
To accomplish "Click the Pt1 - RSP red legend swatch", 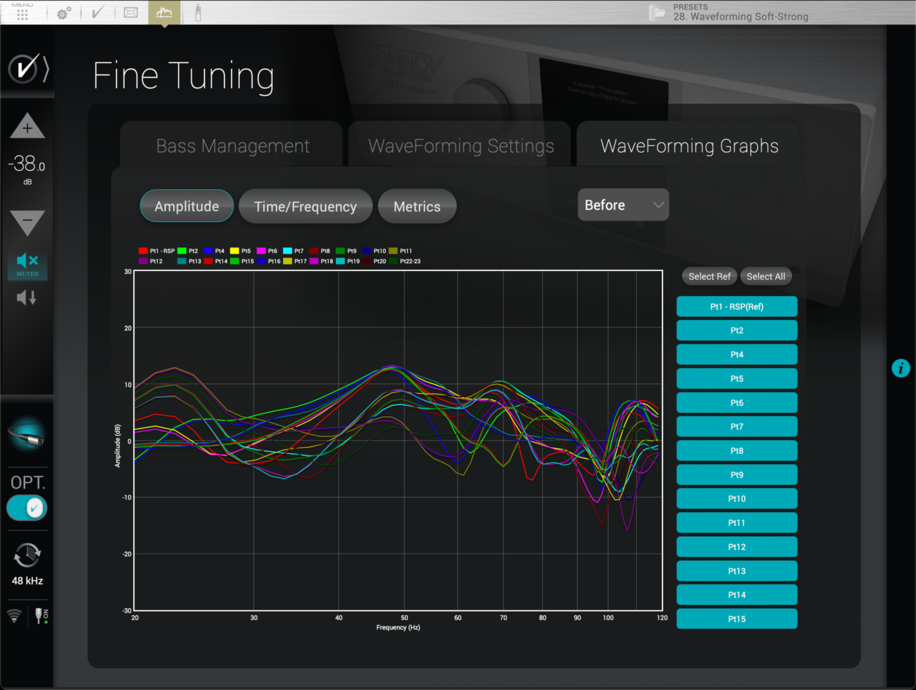I will click(143, 251).
